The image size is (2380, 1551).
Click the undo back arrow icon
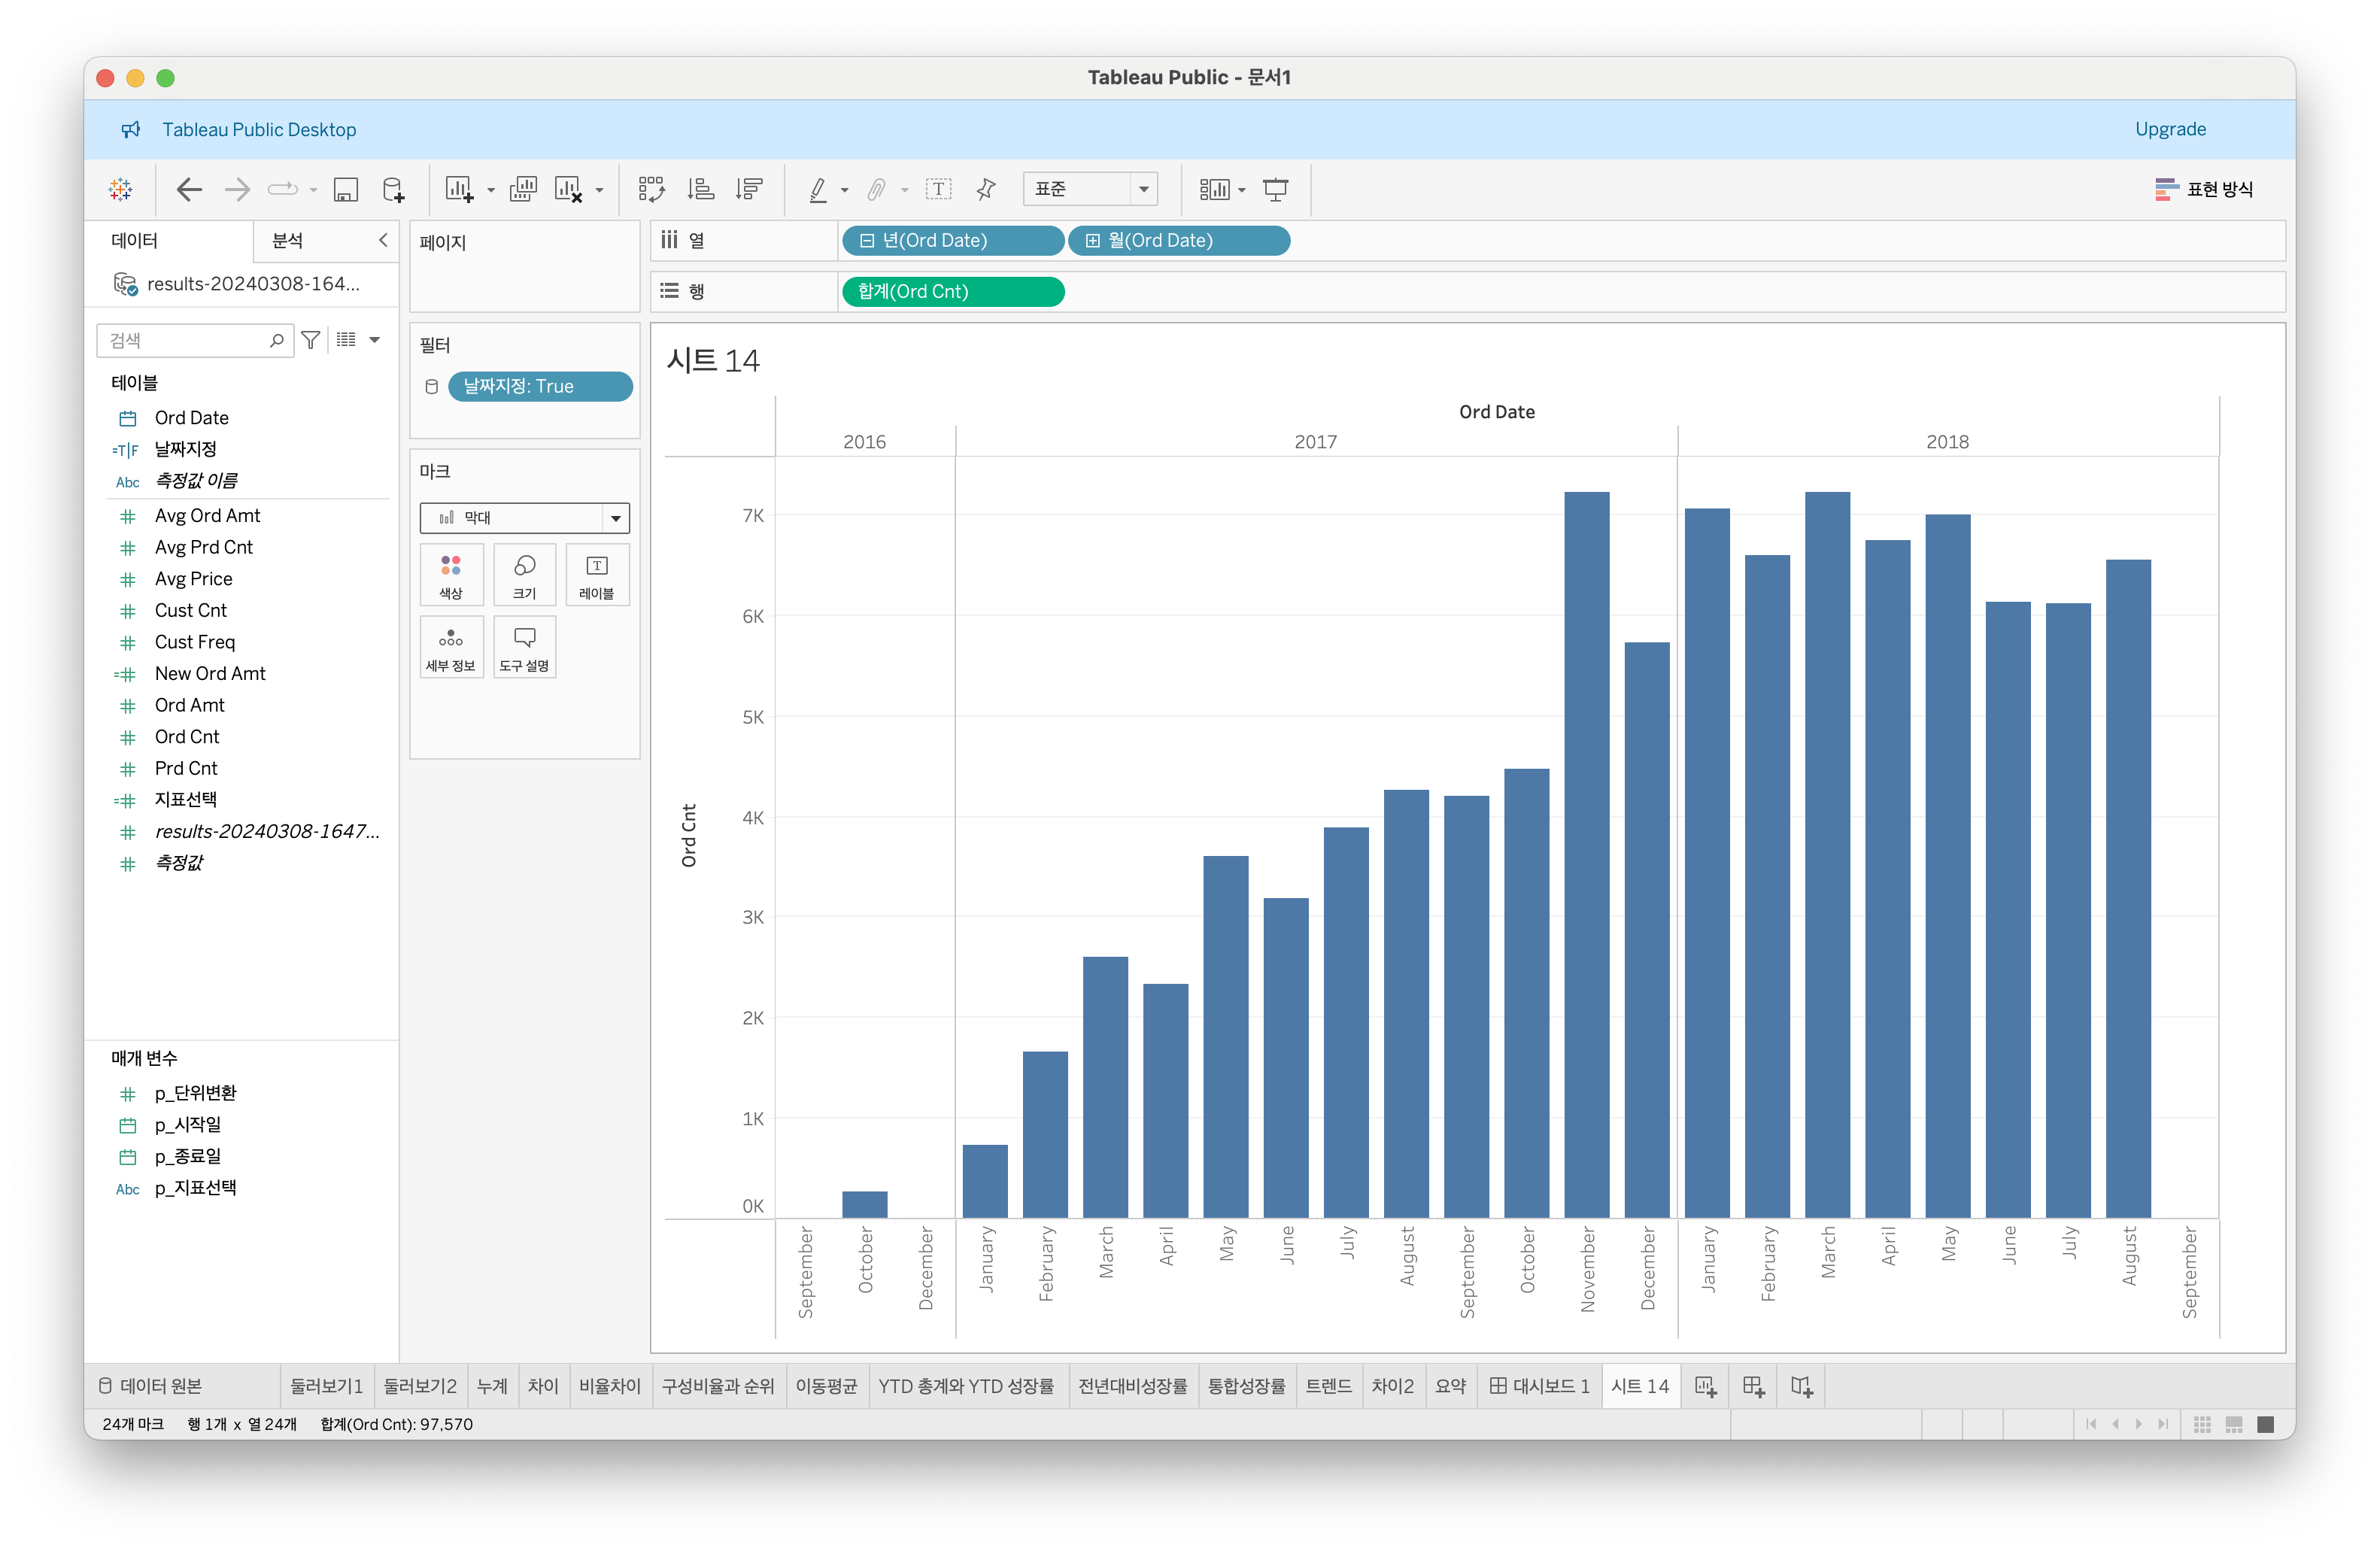click(x=188, y=189)
